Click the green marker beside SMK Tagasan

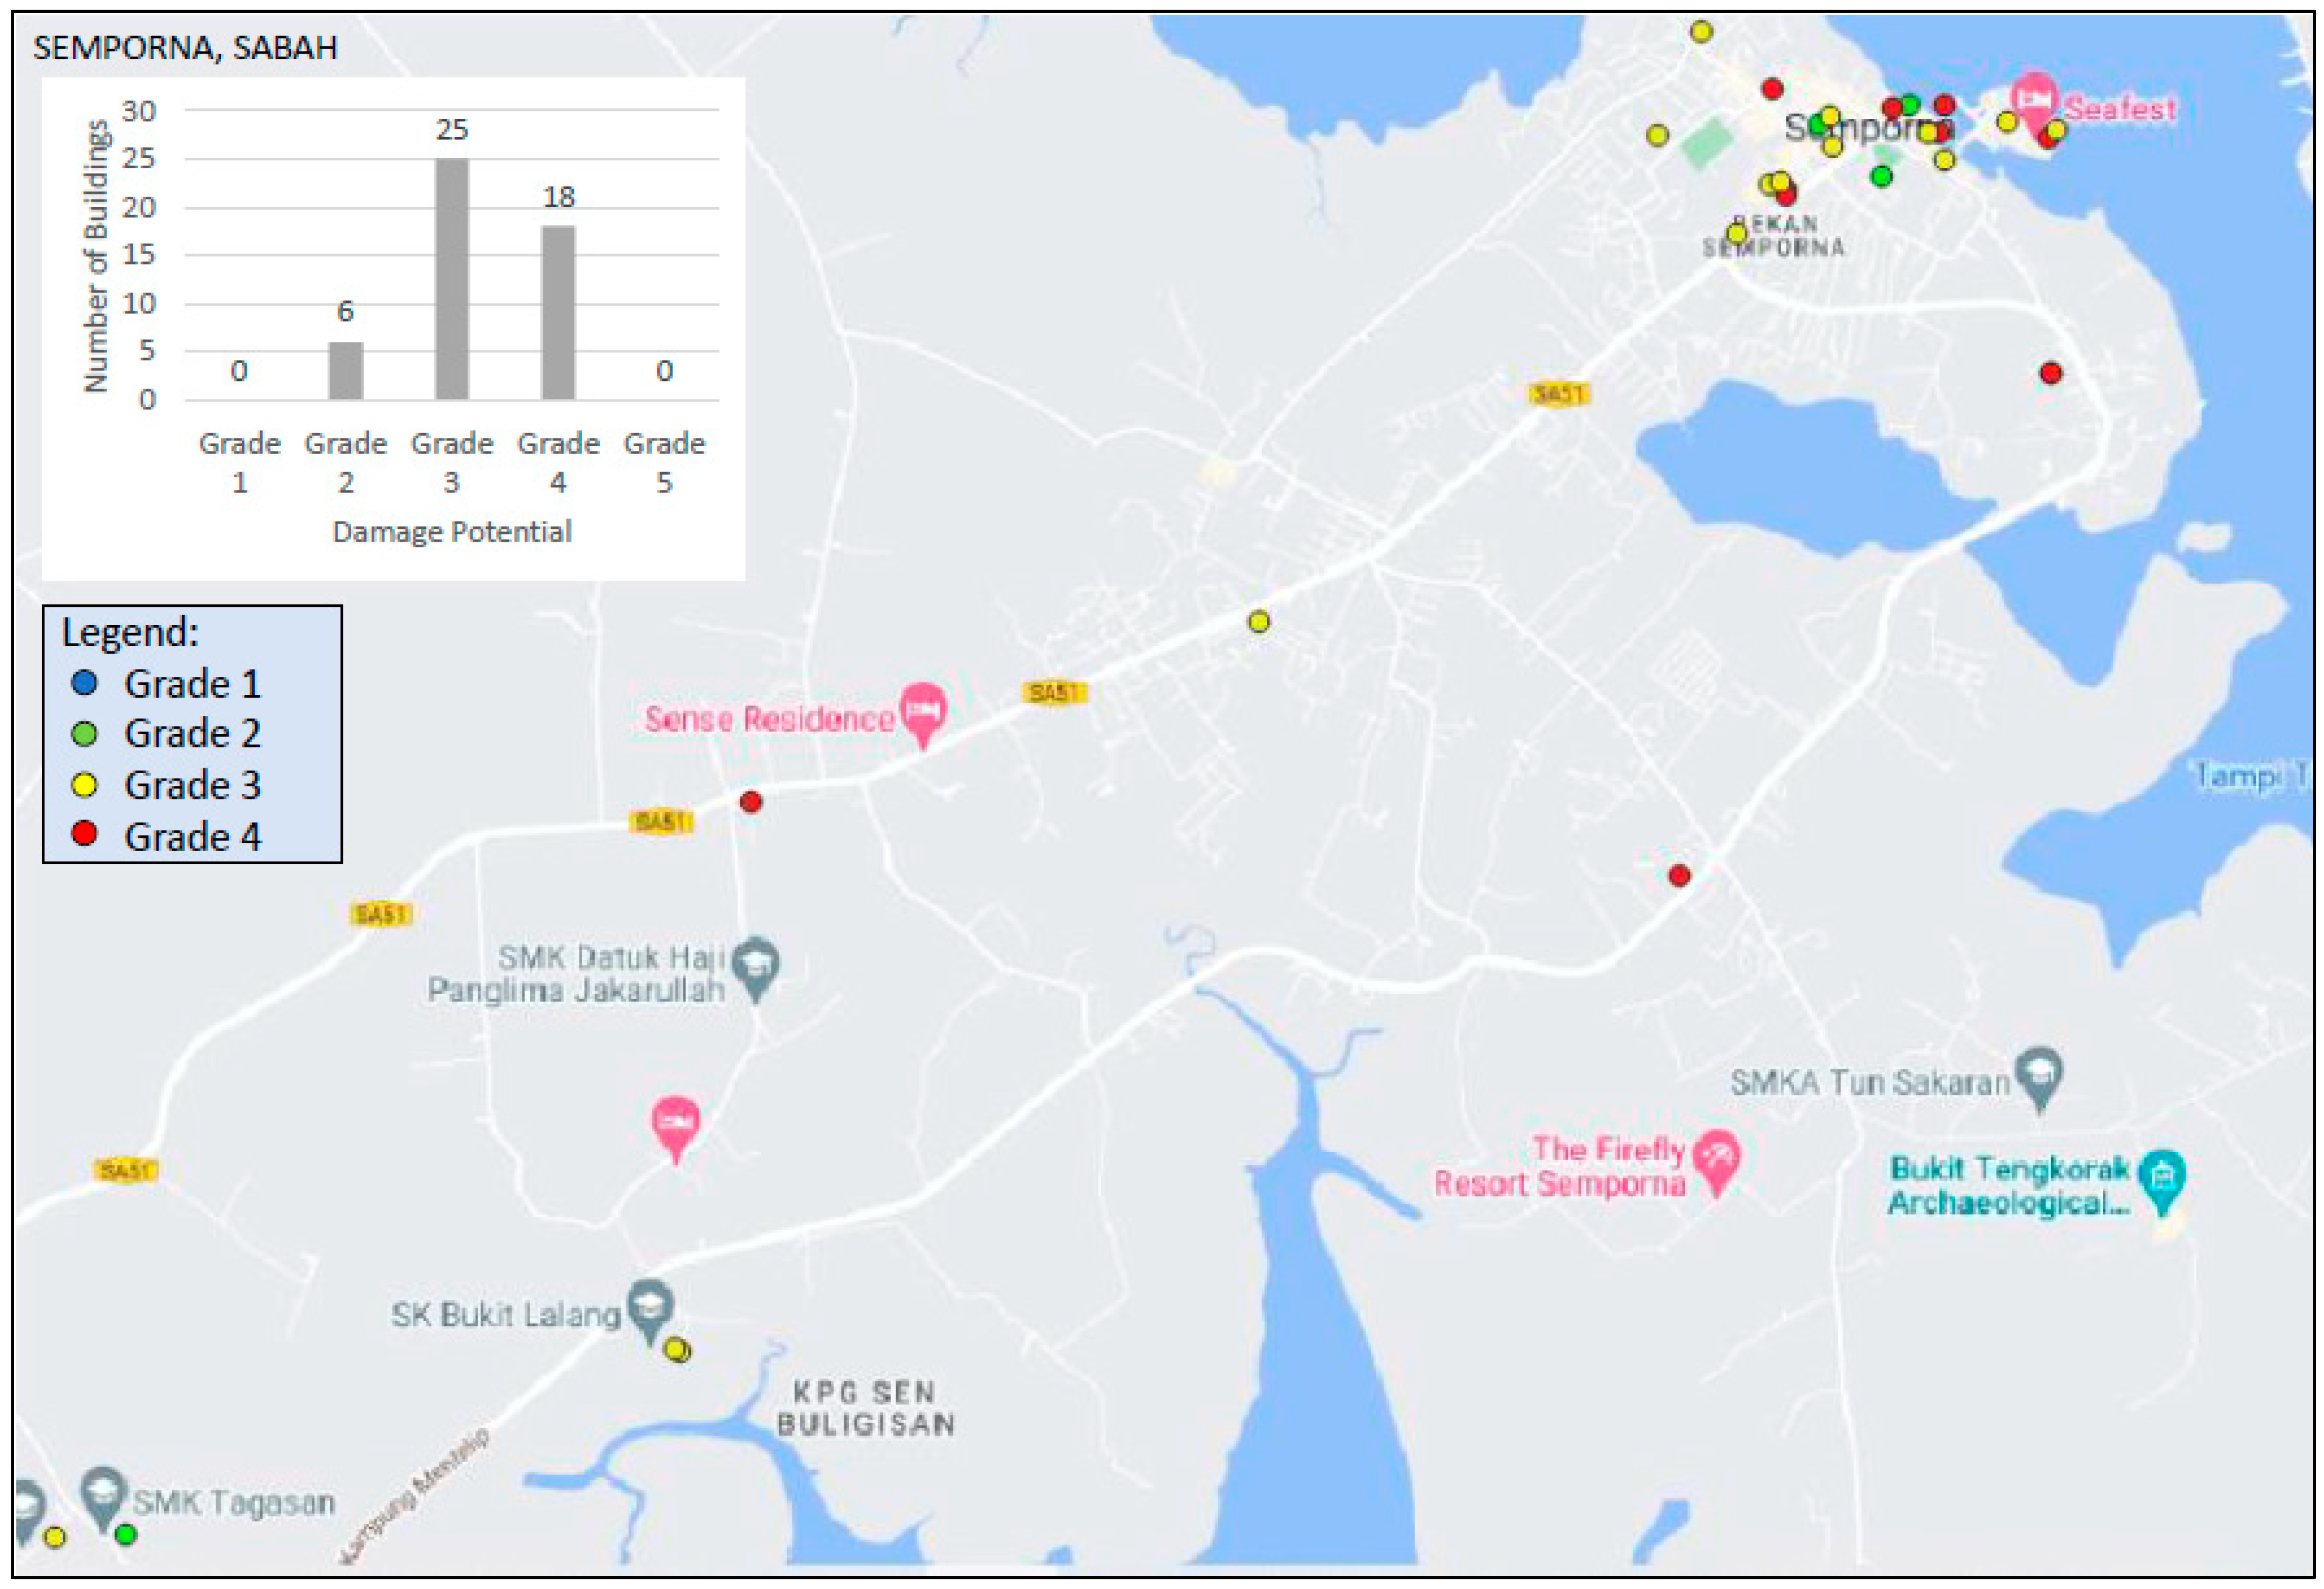coord(125,1534)
